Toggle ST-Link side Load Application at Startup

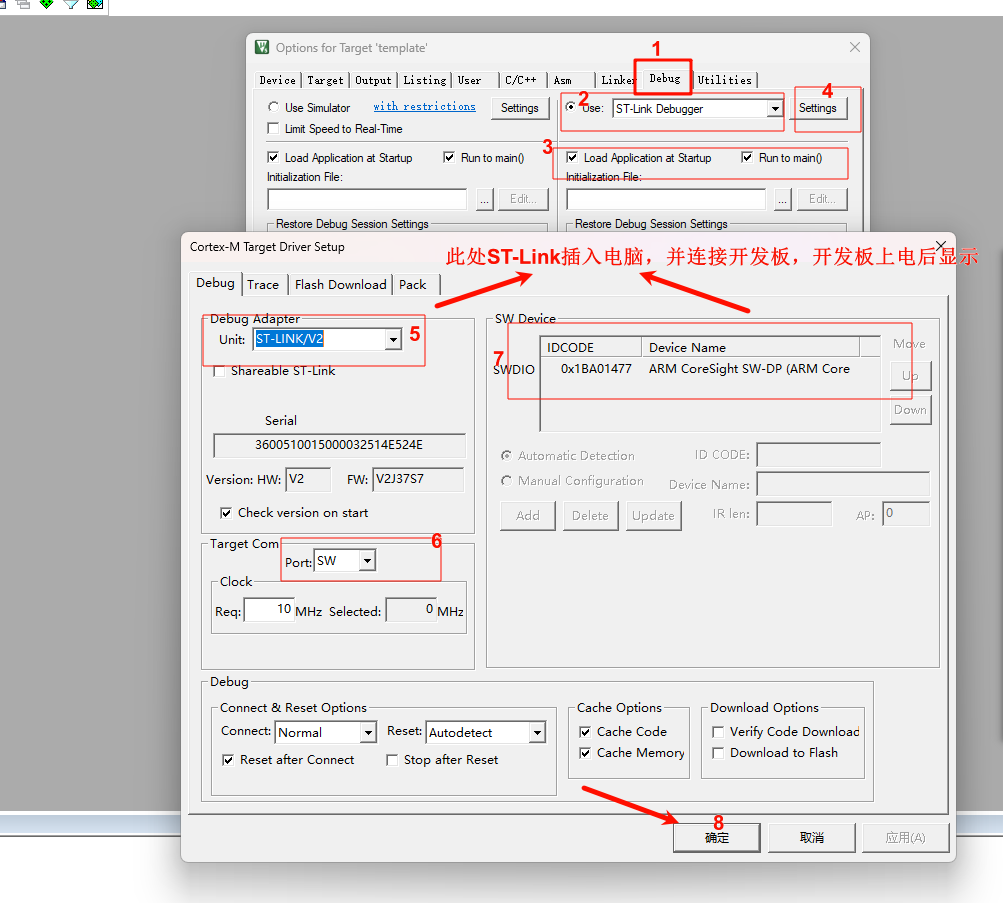click(x=572, y=157)
